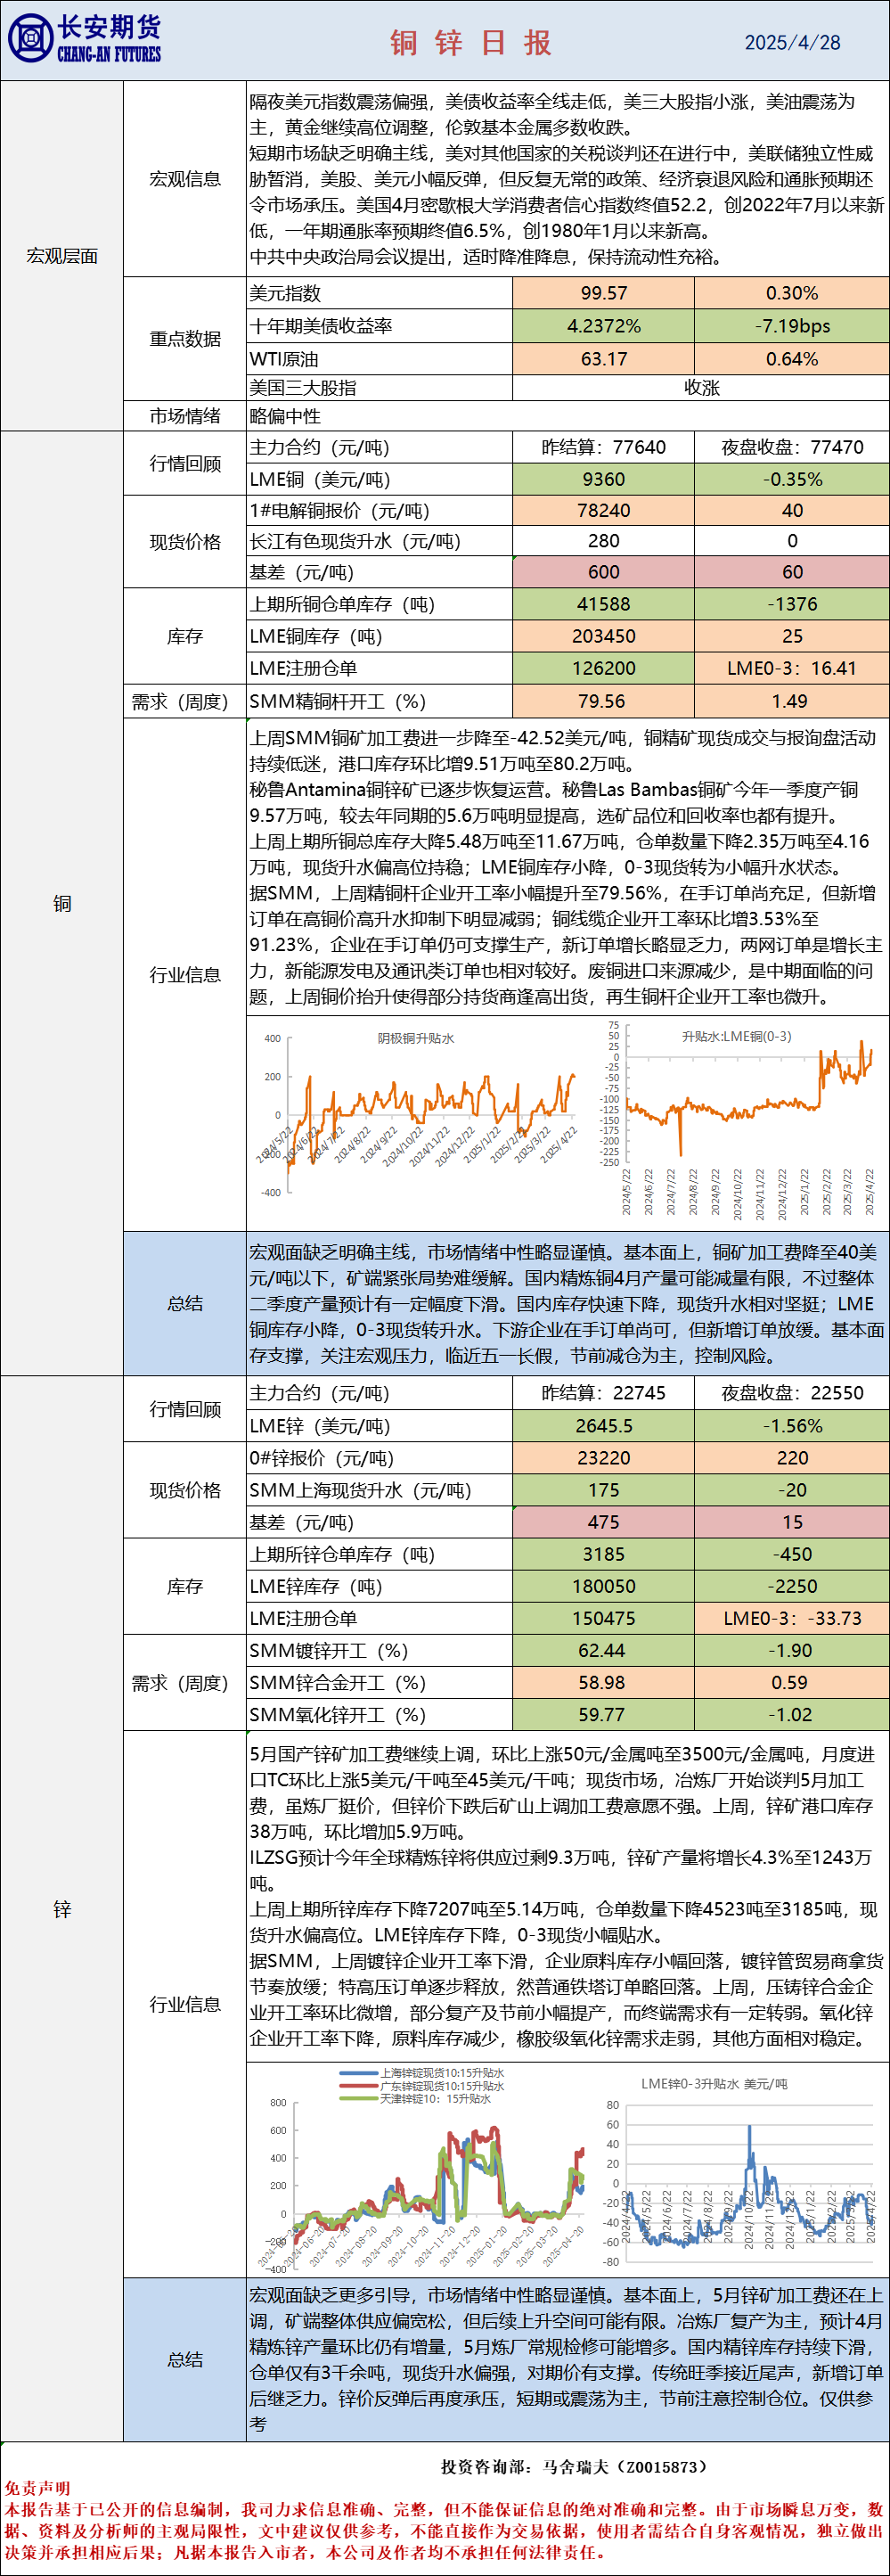The height and width of the screenshot is (2576, 890).
Task: Click the galvanizing rate 62.44
Action: pyautogui.click(x=604, y=1651)
